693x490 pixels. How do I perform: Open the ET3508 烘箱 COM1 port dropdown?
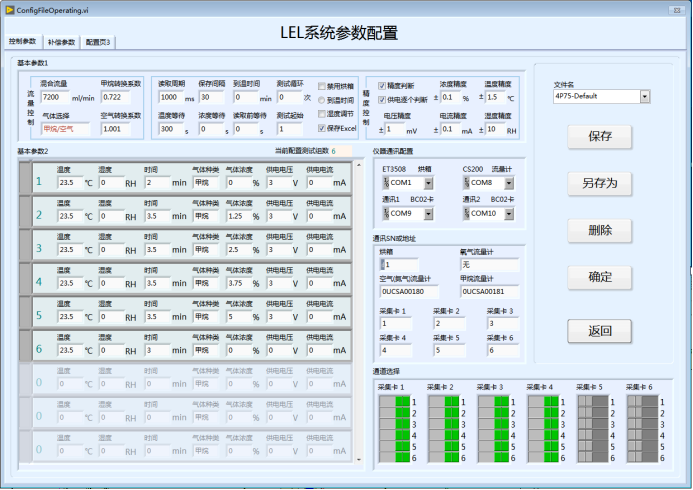click(428, 182)
